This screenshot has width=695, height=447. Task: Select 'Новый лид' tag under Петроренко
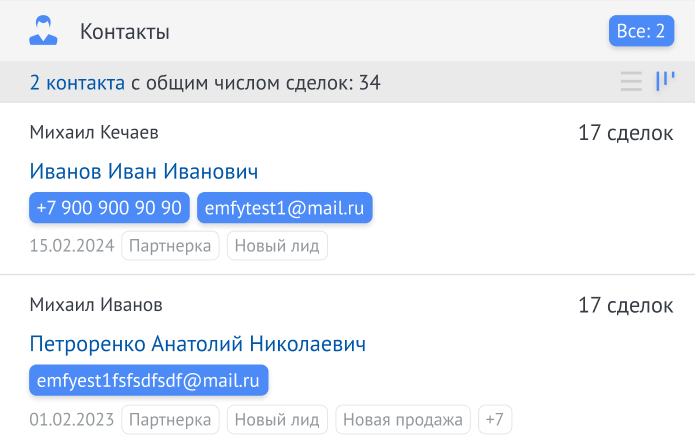[277, 419]
